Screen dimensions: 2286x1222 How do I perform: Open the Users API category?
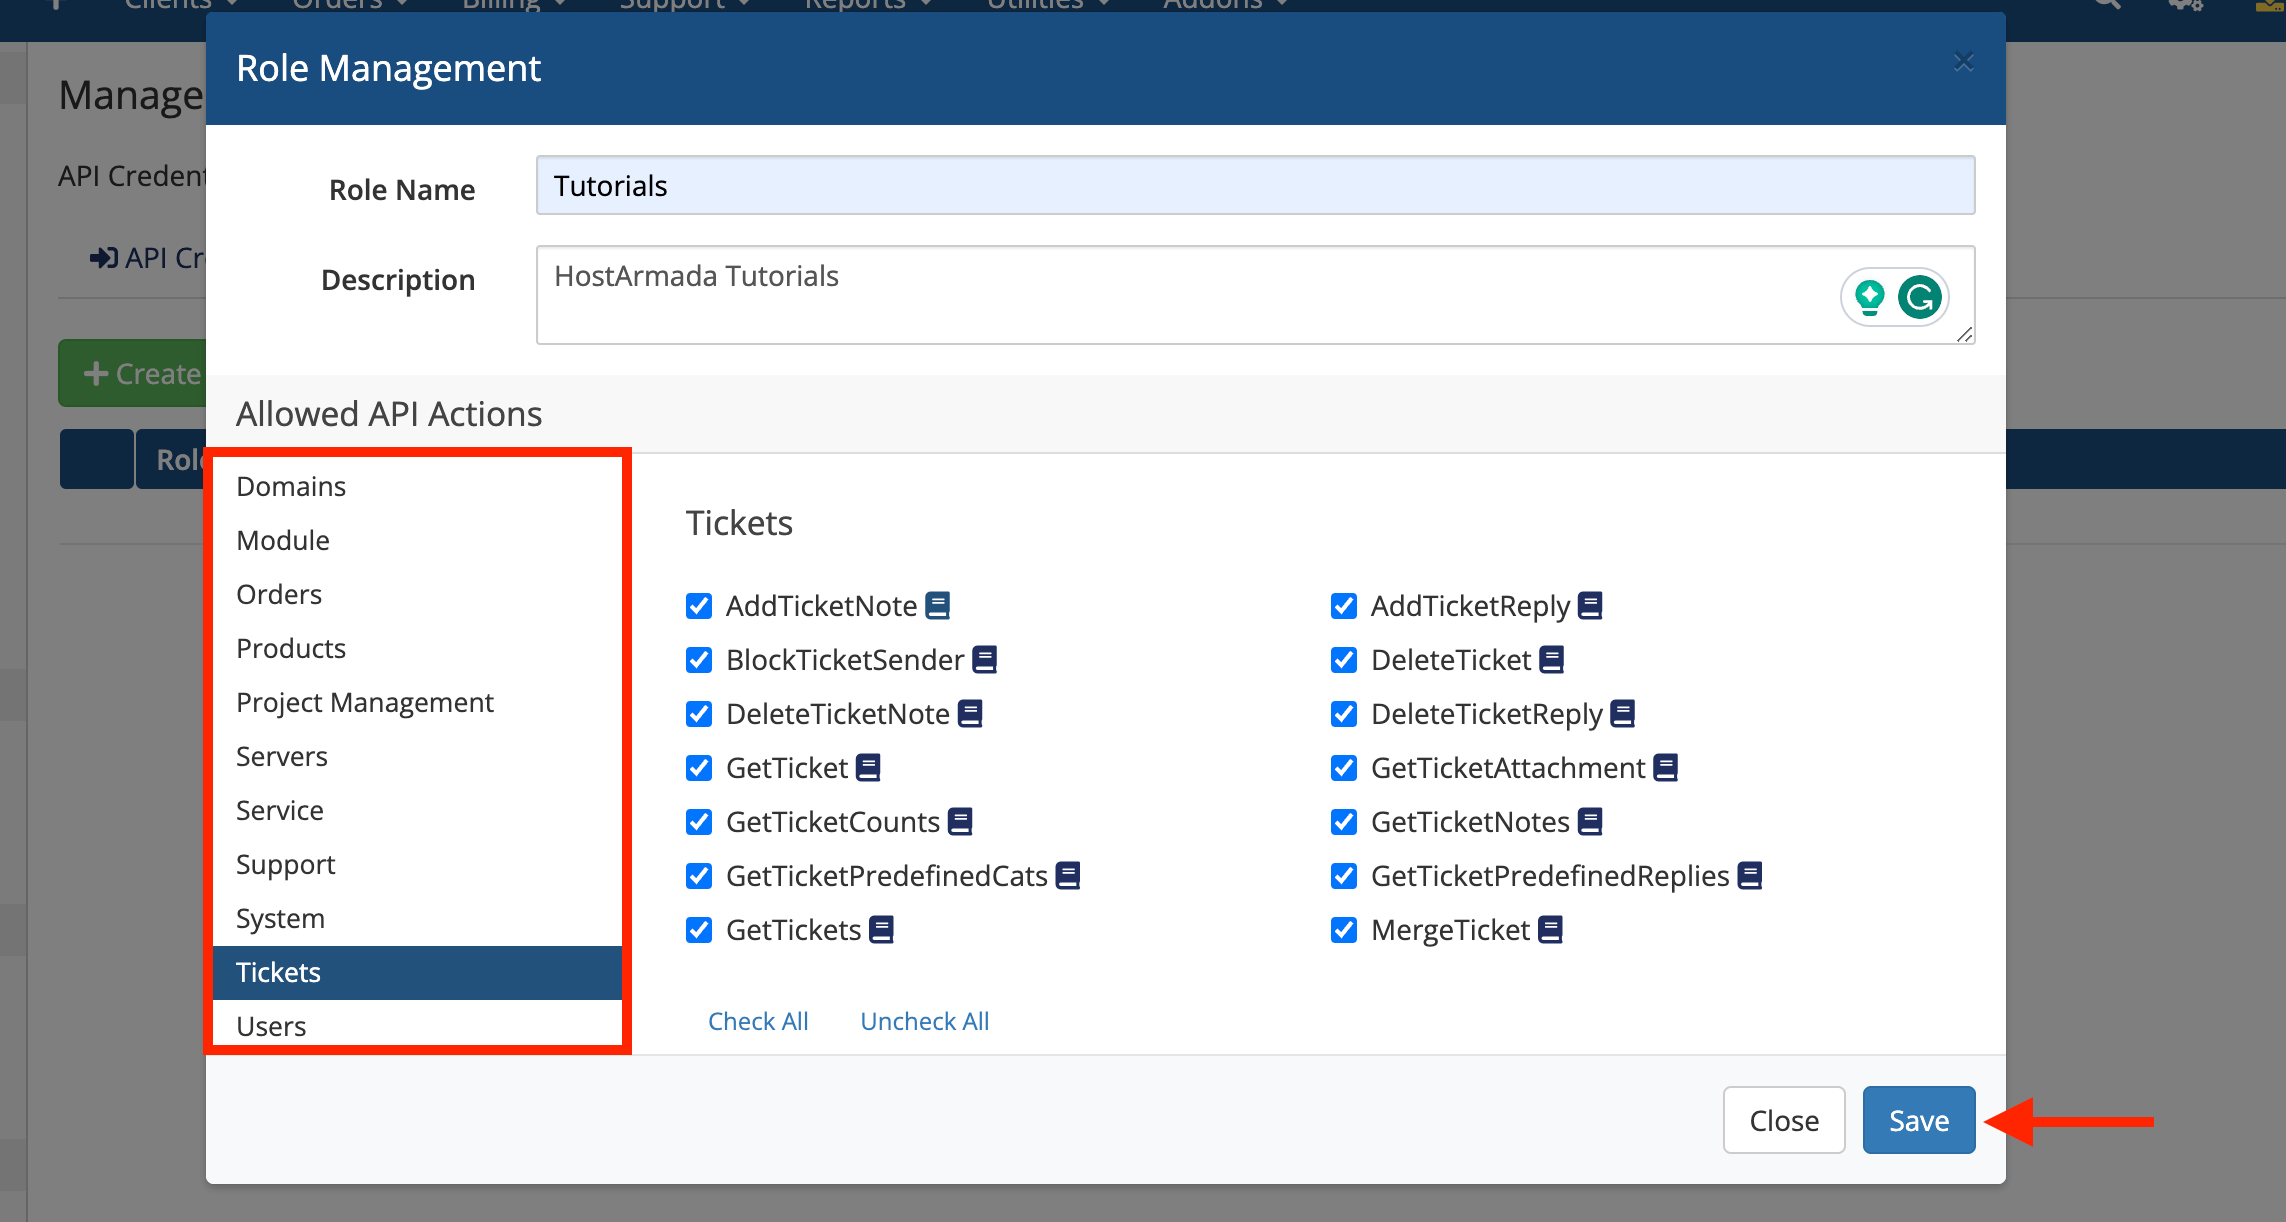[417, 1025]
